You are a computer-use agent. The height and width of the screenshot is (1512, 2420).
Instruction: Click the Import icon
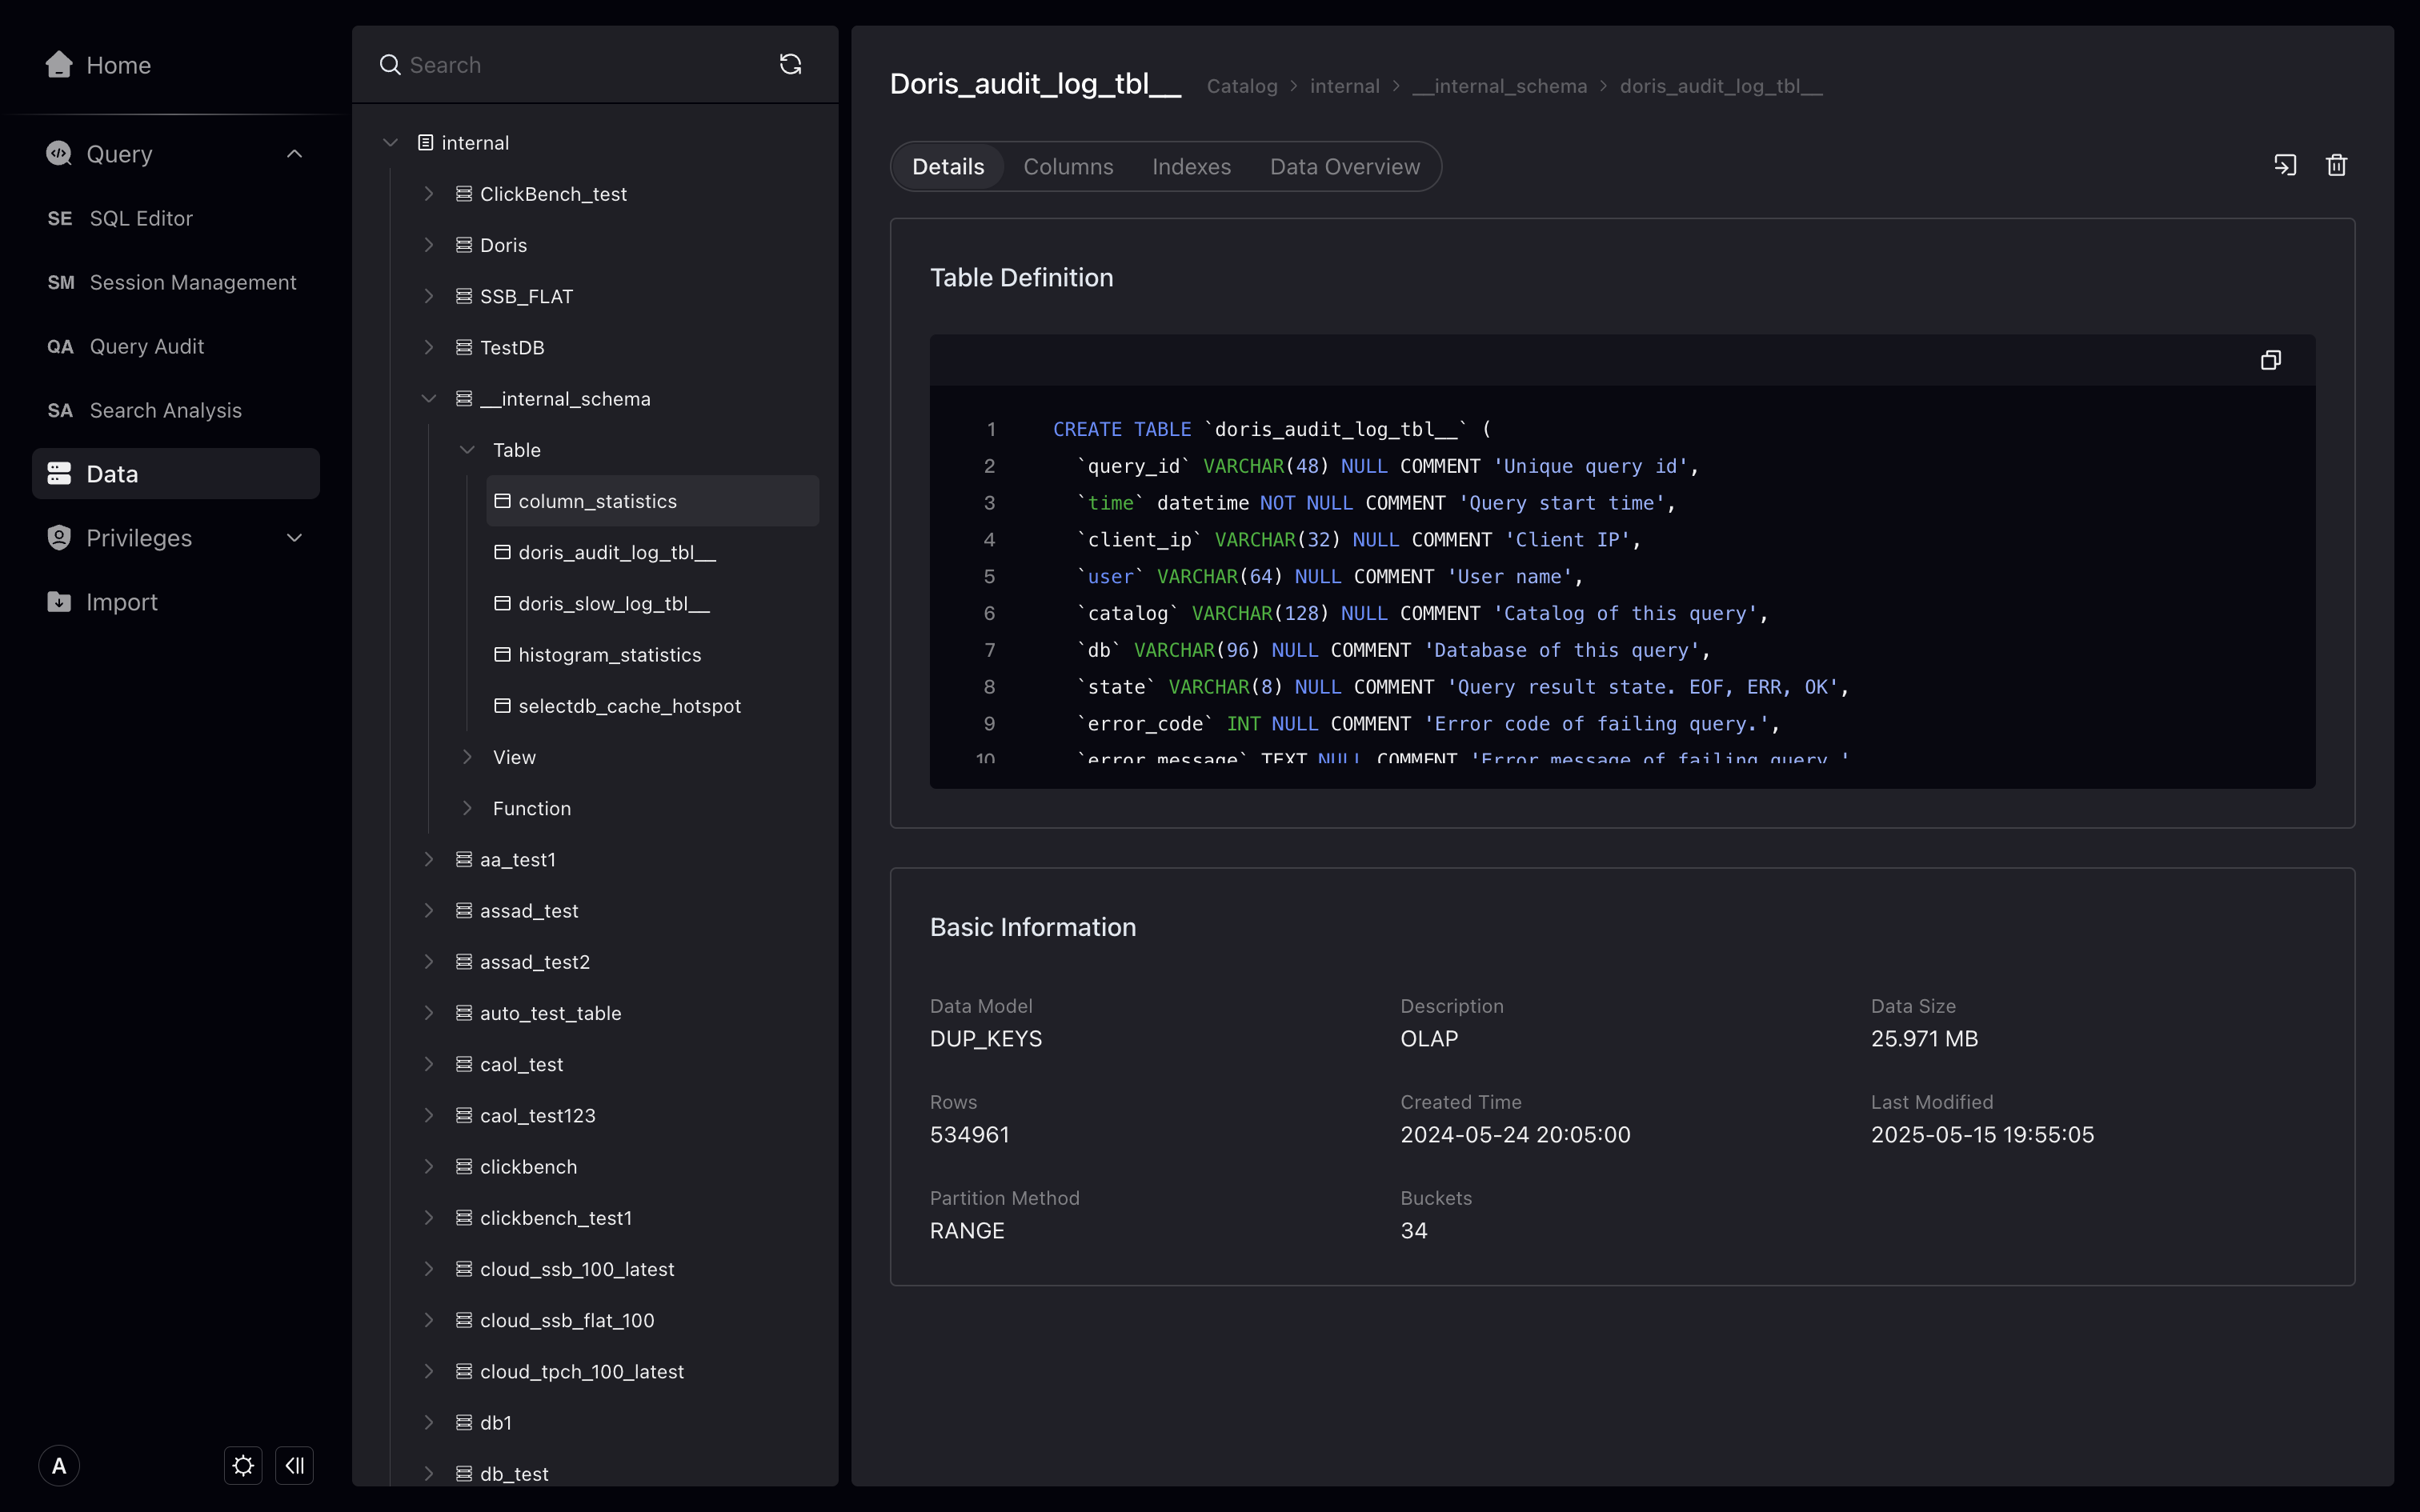coord(59,602)
